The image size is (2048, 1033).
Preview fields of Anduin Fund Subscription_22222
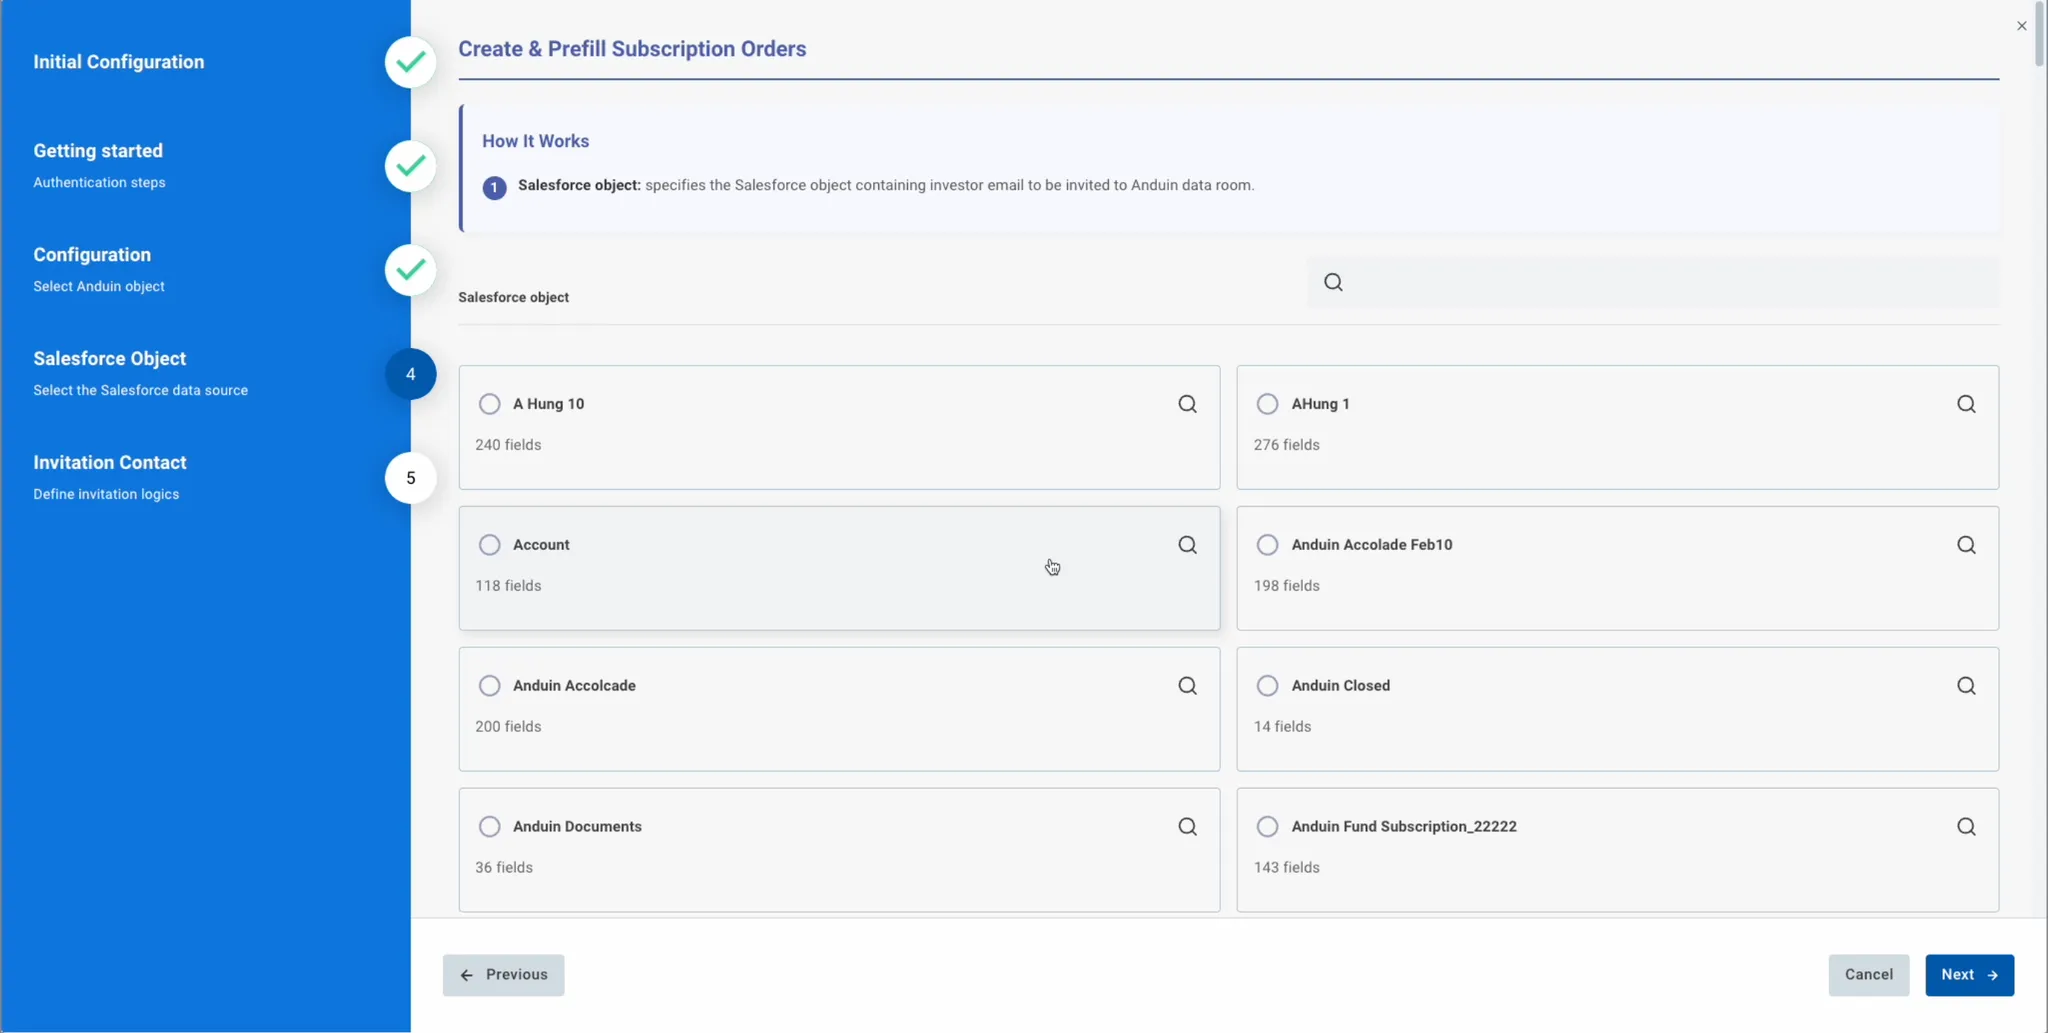(x=1966, y=827)
